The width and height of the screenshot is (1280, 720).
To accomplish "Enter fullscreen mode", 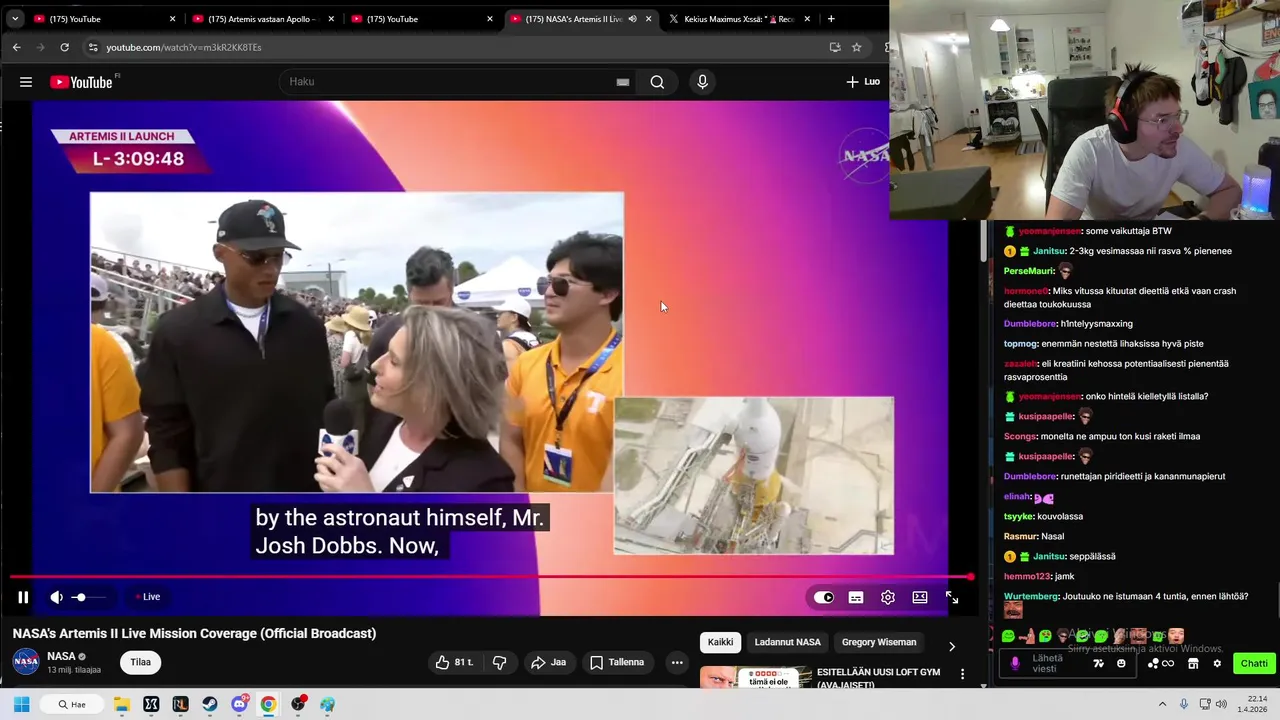I will coord(952,597).
